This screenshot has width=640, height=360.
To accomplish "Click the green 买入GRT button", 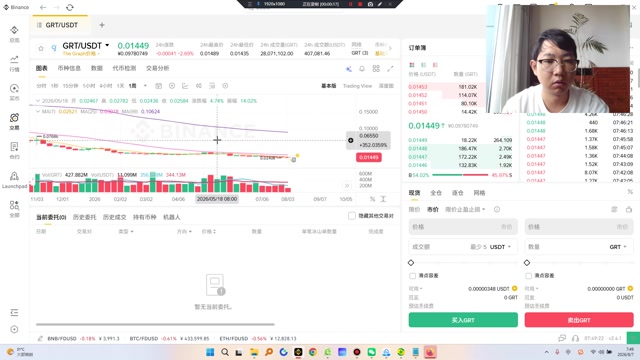I will click(463, 320).
